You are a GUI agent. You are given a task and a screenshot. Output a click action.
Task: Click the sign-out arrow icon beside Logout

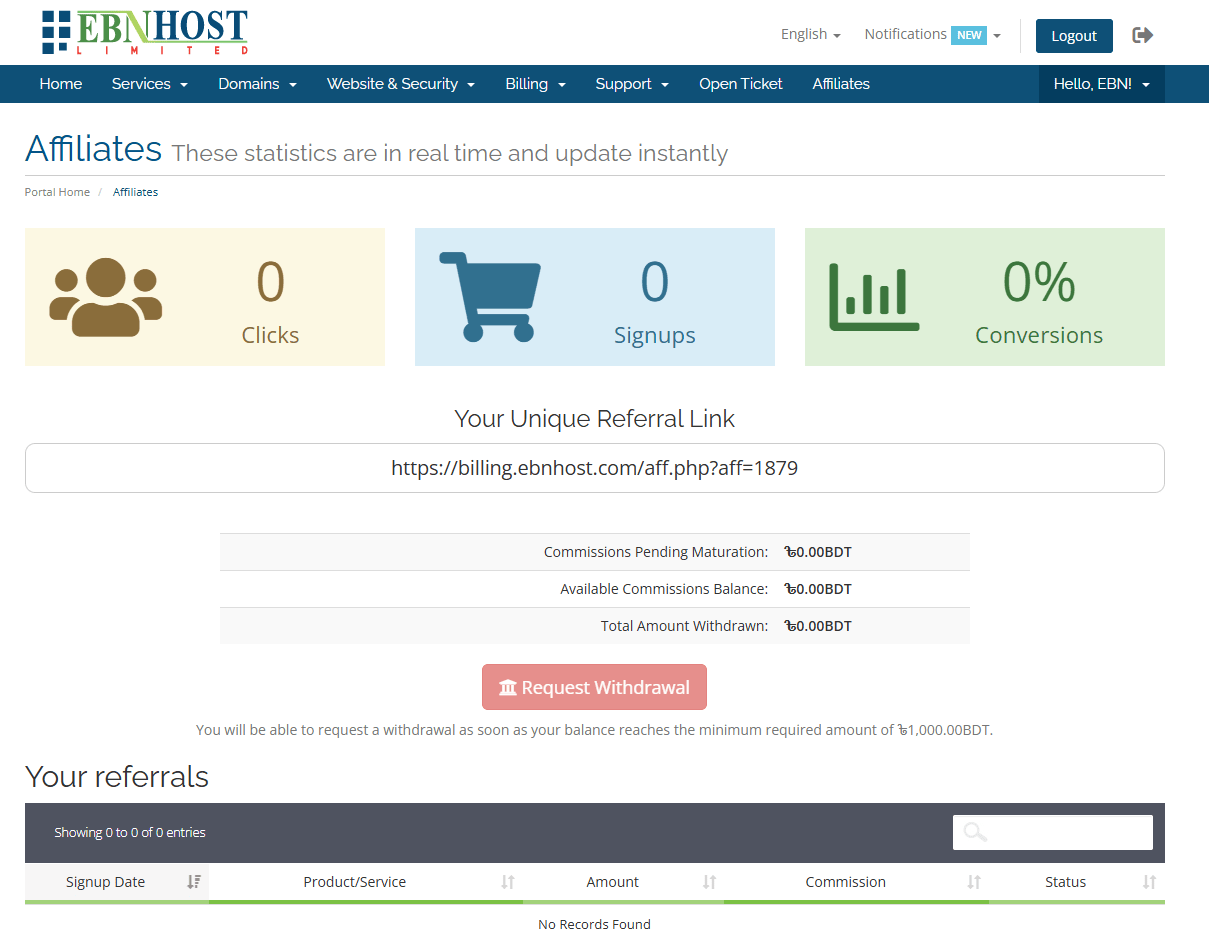1142,35
